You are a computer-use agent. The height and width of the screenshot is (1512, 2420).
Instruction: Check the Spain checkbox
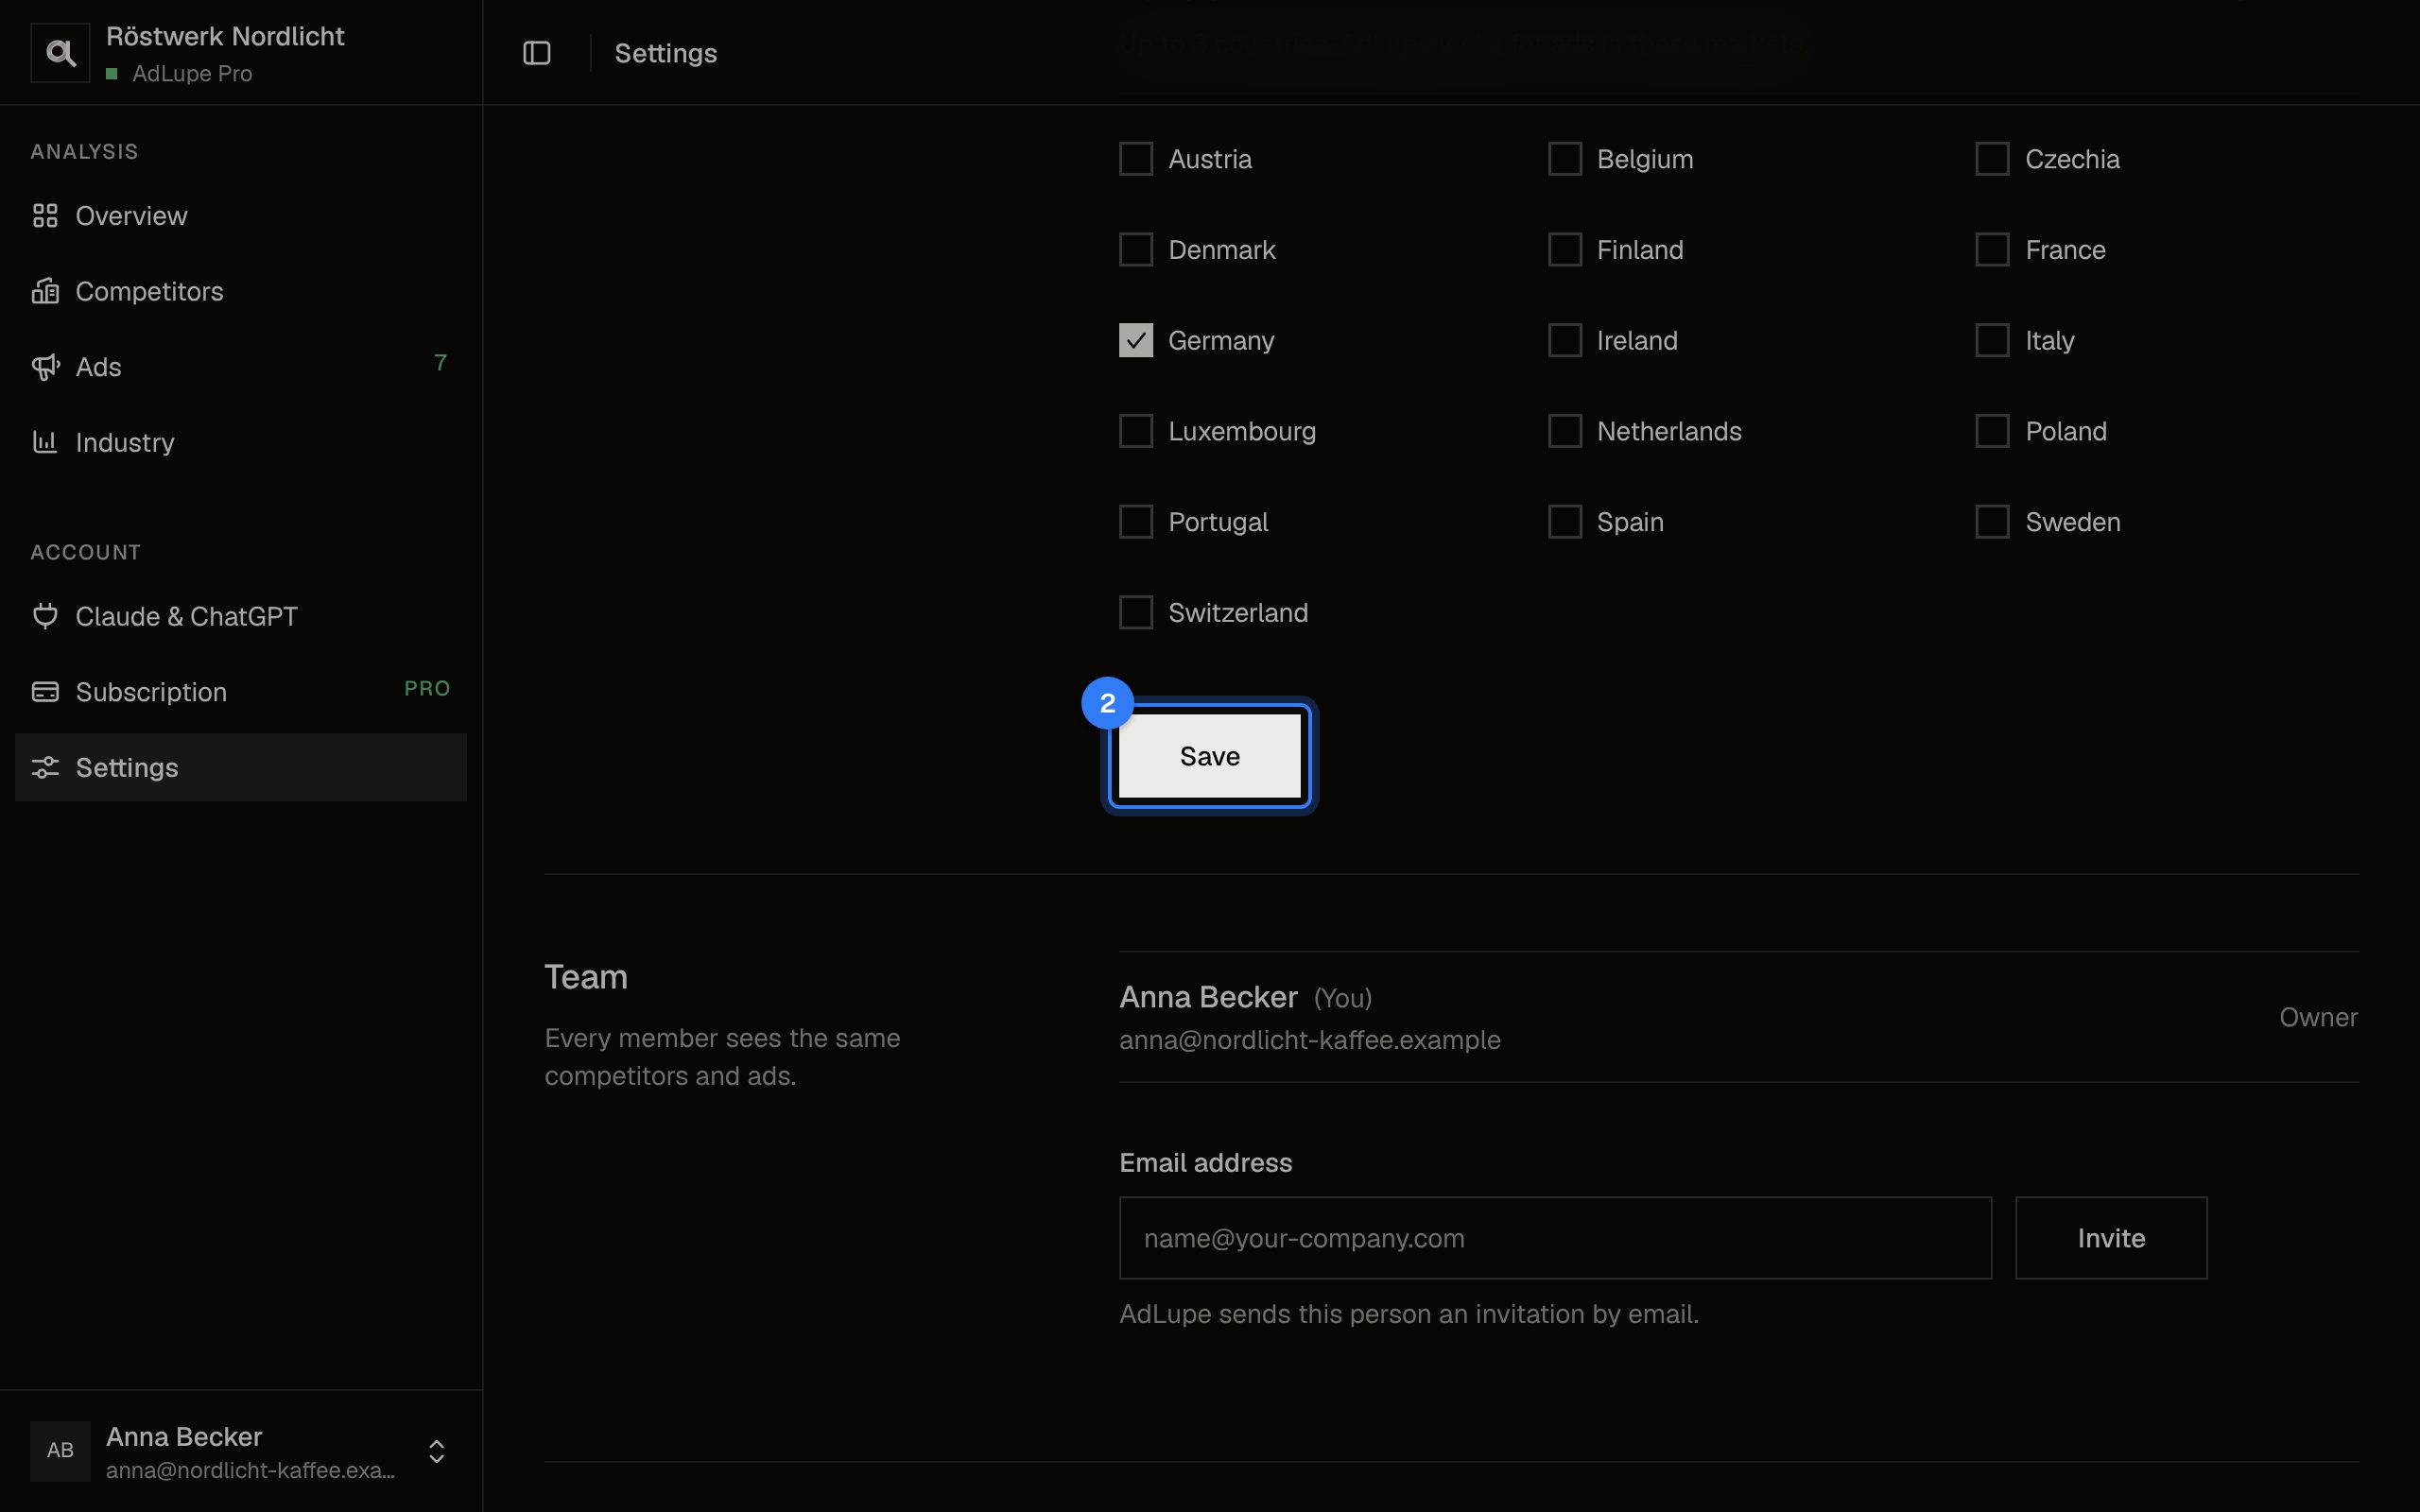click(1565, 522)
